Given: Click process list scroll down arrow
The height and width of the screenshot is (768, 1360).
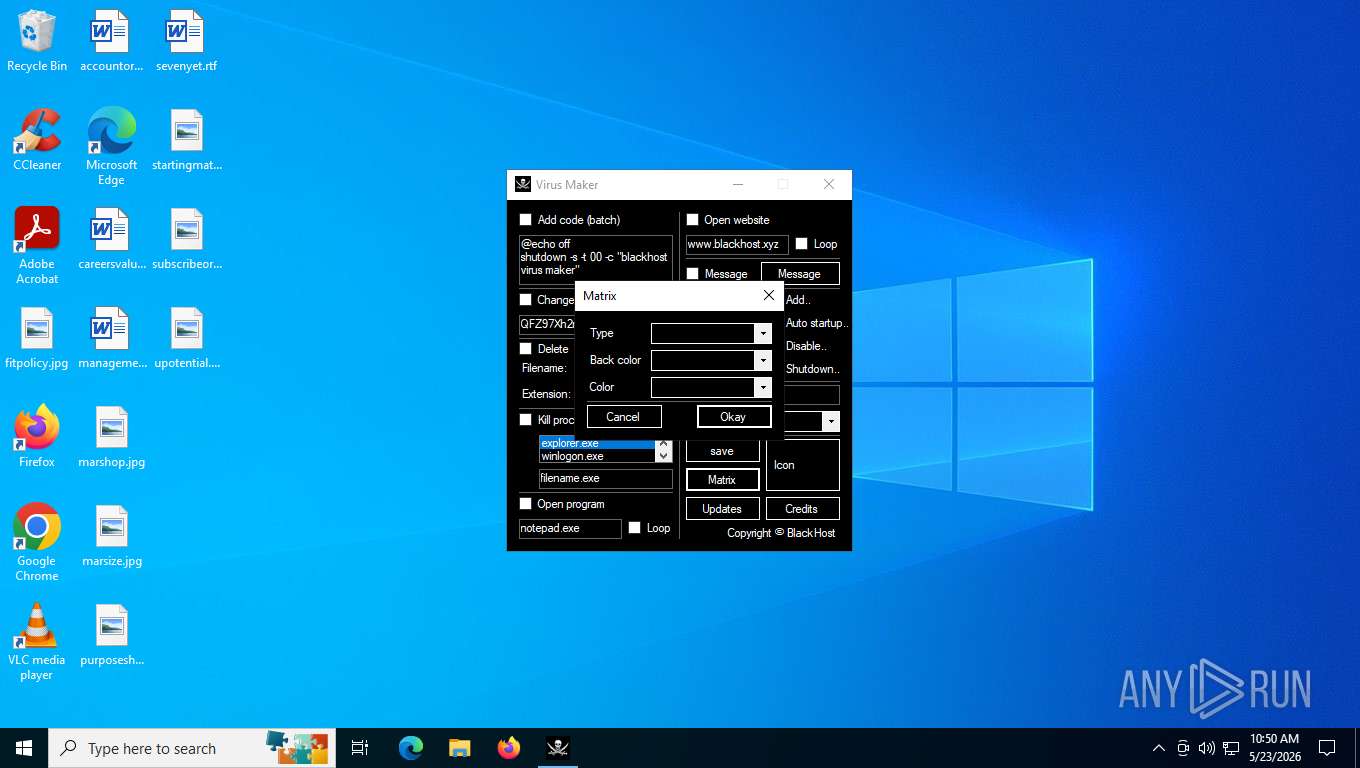Looking at the screenshot, I should [x=662, y=456].
